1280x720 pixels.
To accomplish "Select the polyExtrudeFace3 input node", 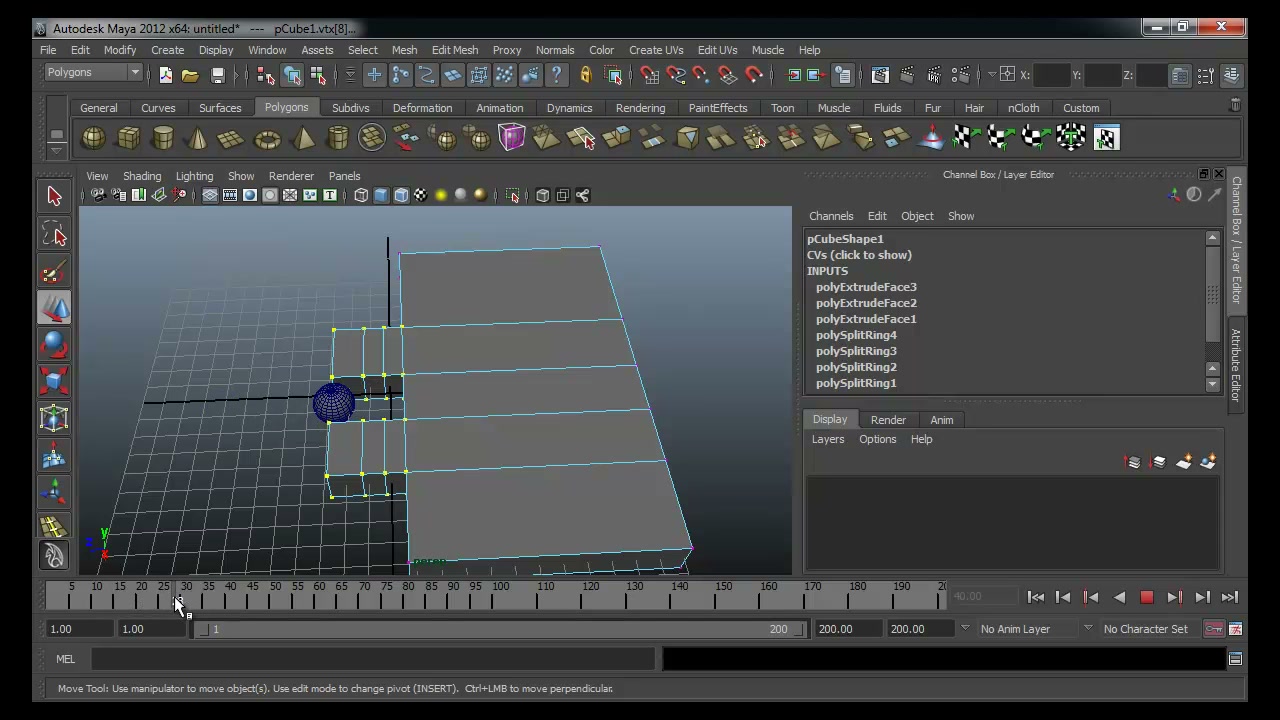I will 866,287.
